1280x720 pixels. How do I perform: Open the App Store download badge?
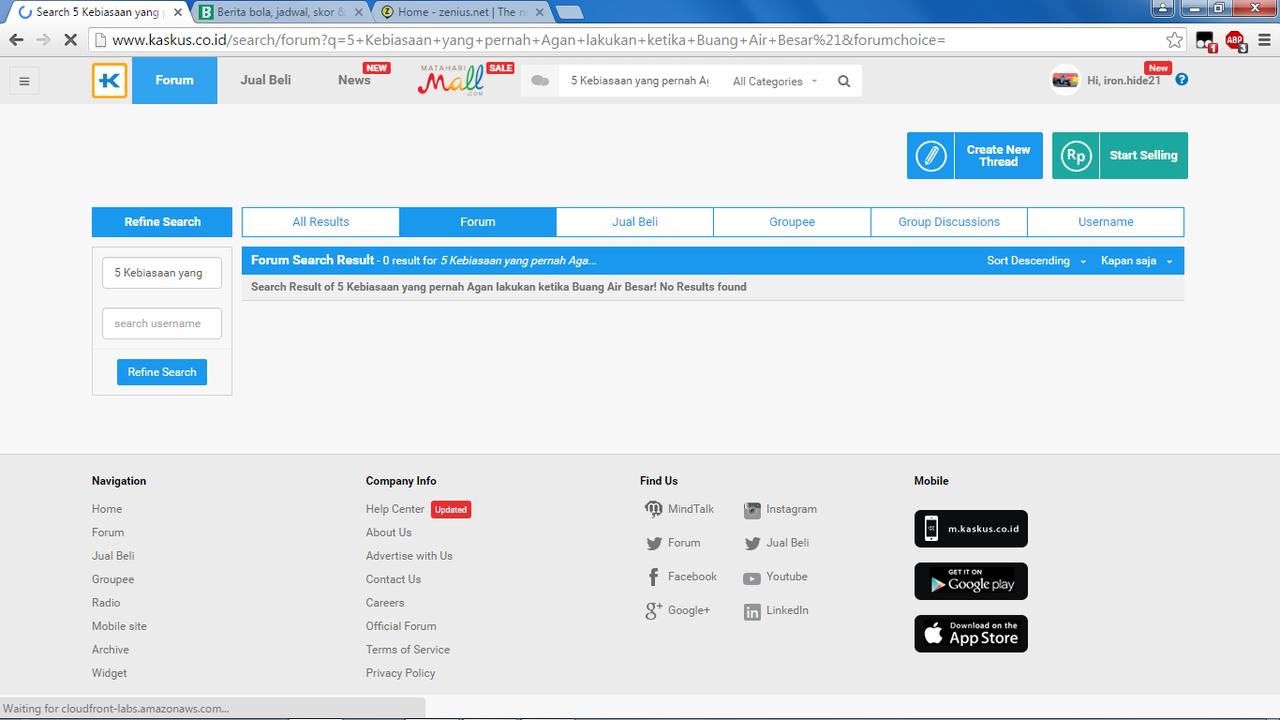coord(971,633)
